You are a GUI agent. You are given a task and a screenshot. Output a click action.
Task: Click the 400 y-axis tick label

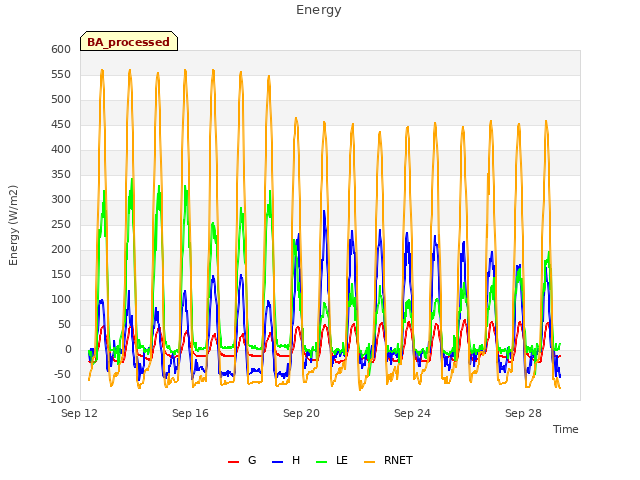coord(61,149)
